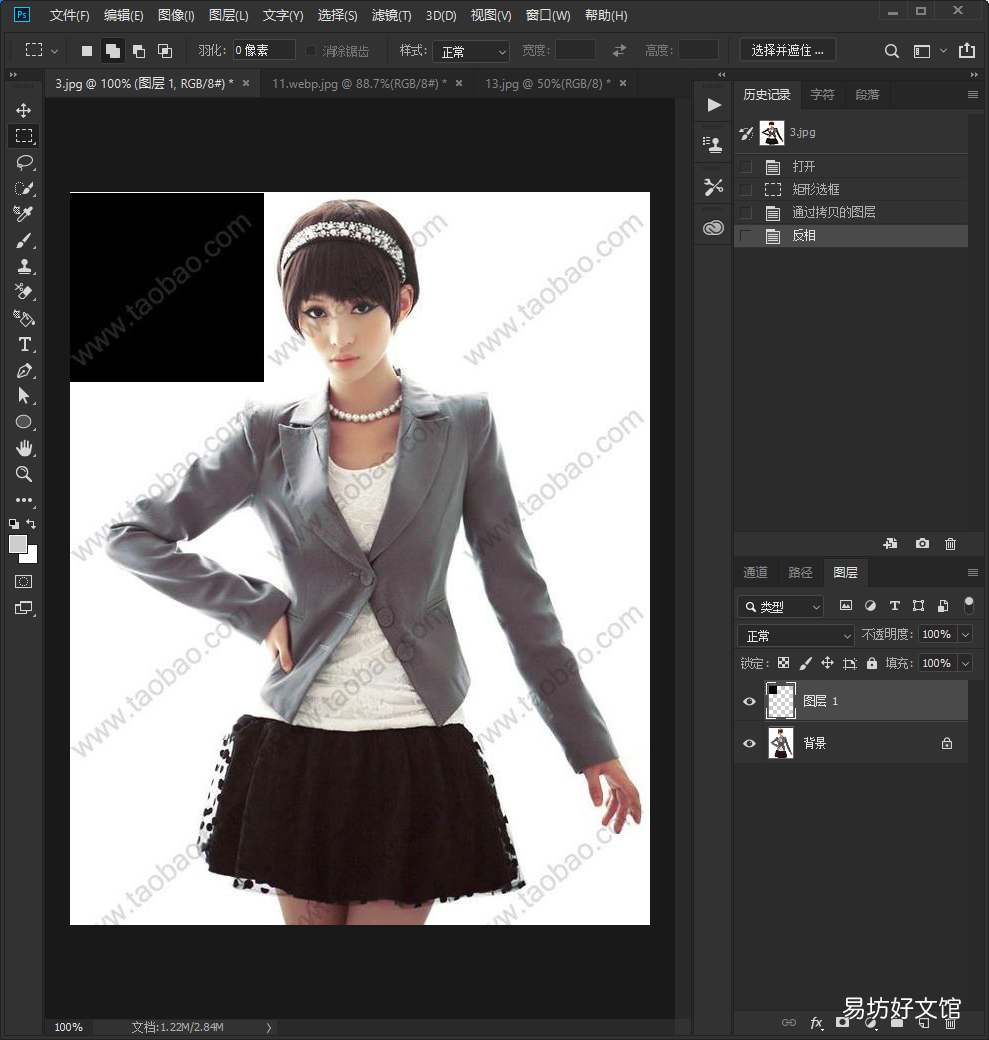The height and width of the screenshot is (1040, 989).
Task: Click the Clone Stamp tool
Action: [x=24, y=267]
